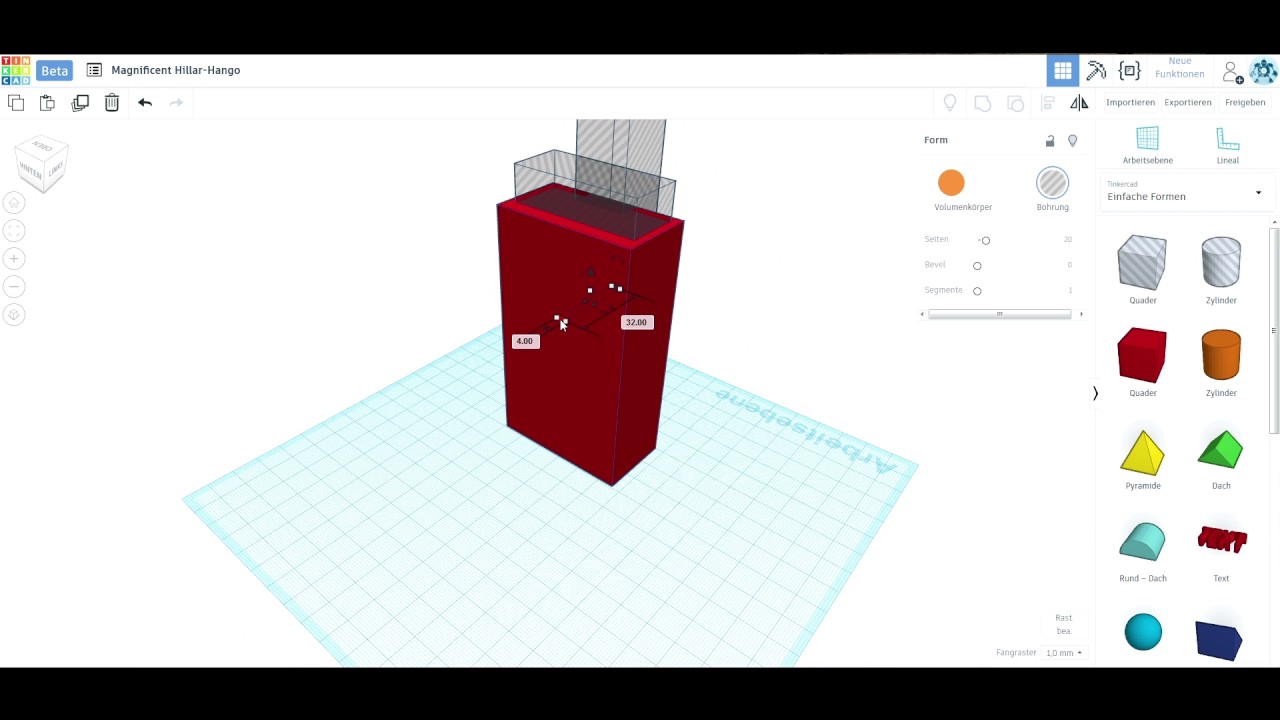Copy the selection with the copy icon

tap(16, 102)
